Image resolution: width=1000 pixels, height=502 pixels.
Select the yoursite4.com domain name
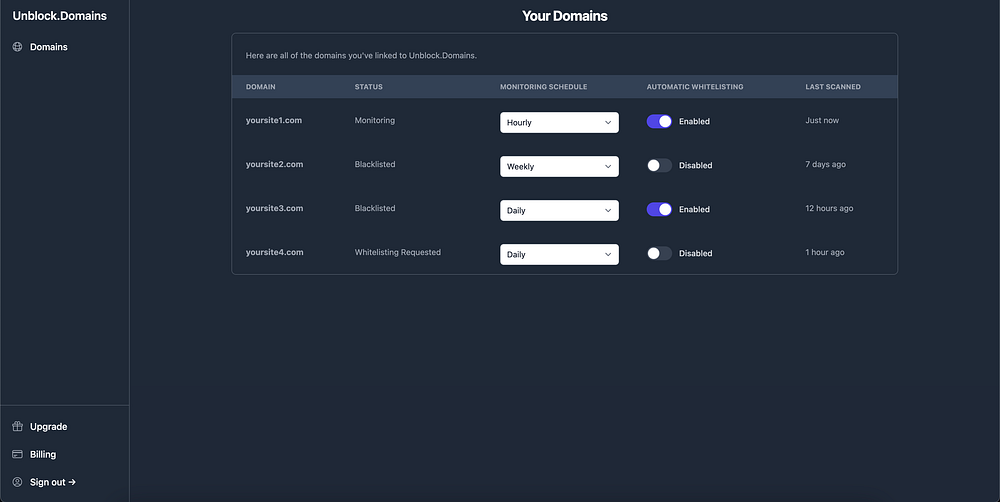coord(274,252)
